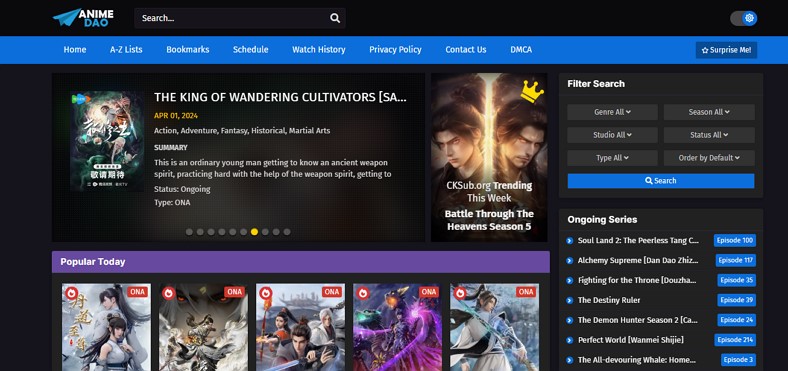Click the blue Search filter button

(x=661, y=181)
